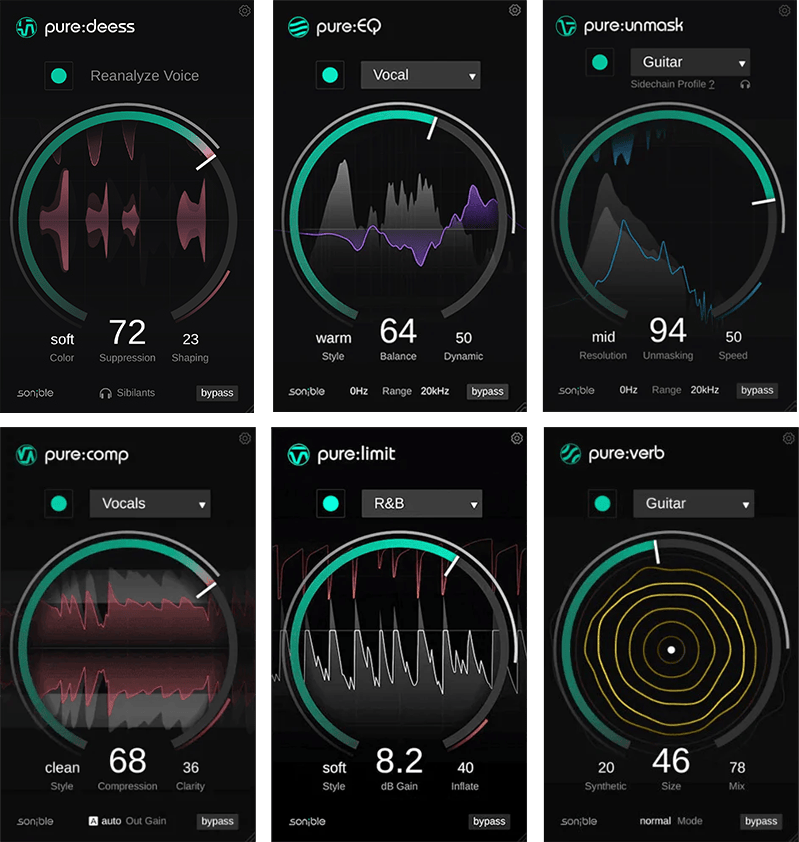This screenshot has width=799, height=842.
Task: Click headphones icon next to Sibilants
Action: tap(105, 393)
